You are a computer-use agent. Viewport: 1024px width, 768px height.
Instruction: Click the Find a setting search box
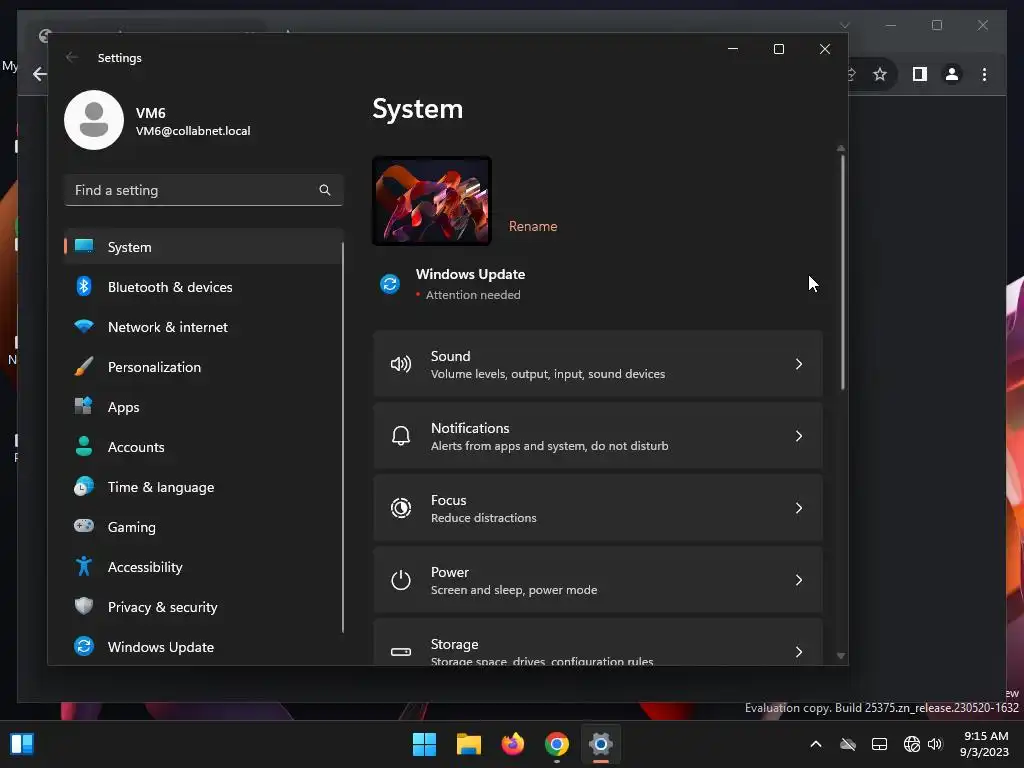point(203,190)
